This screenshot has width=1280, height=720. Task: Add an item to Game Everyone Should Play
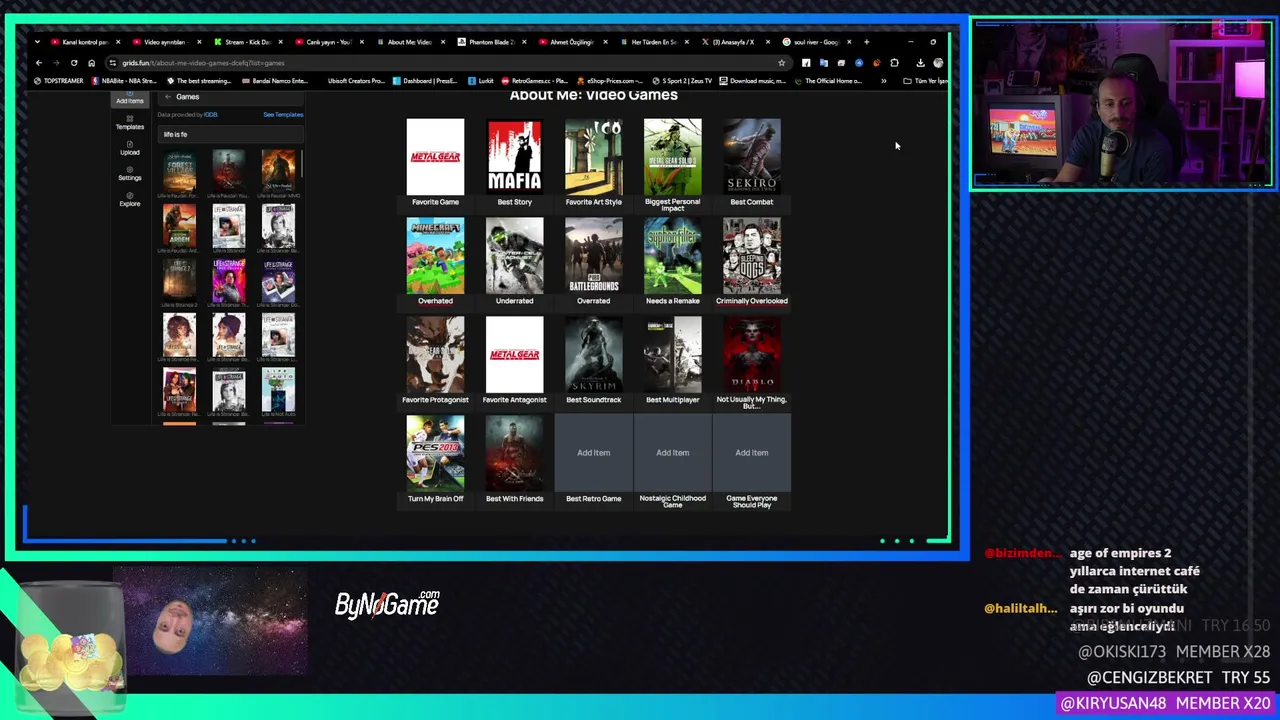752,453
